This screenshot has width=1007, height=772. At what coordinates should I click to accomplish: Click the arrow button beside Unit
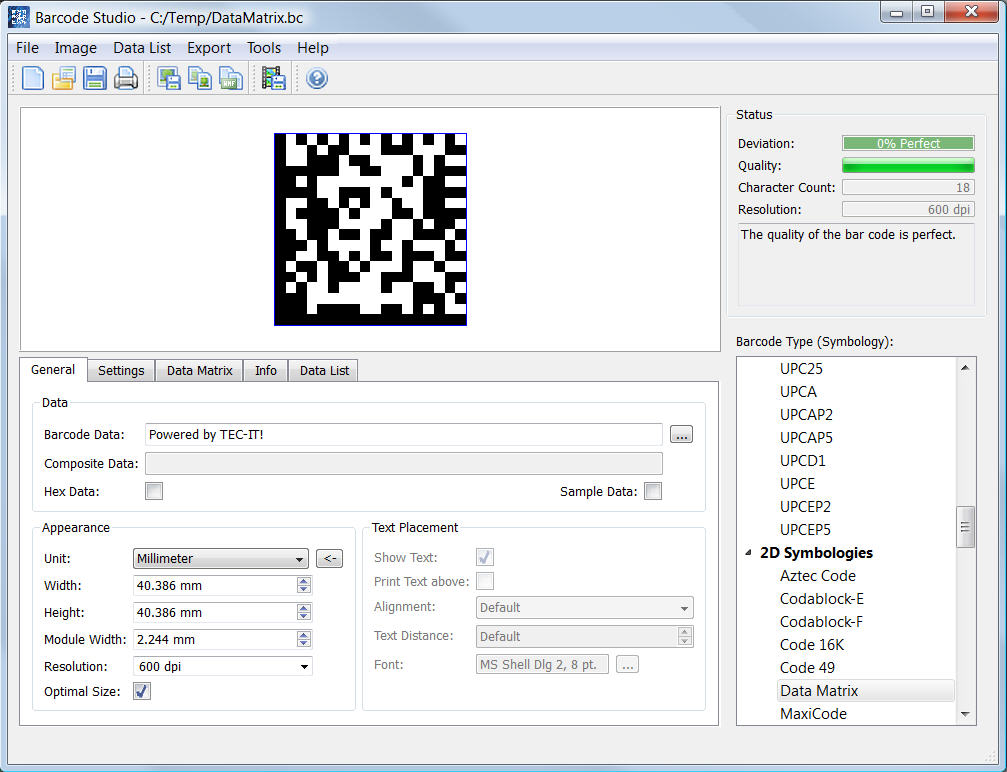[329, 558]
